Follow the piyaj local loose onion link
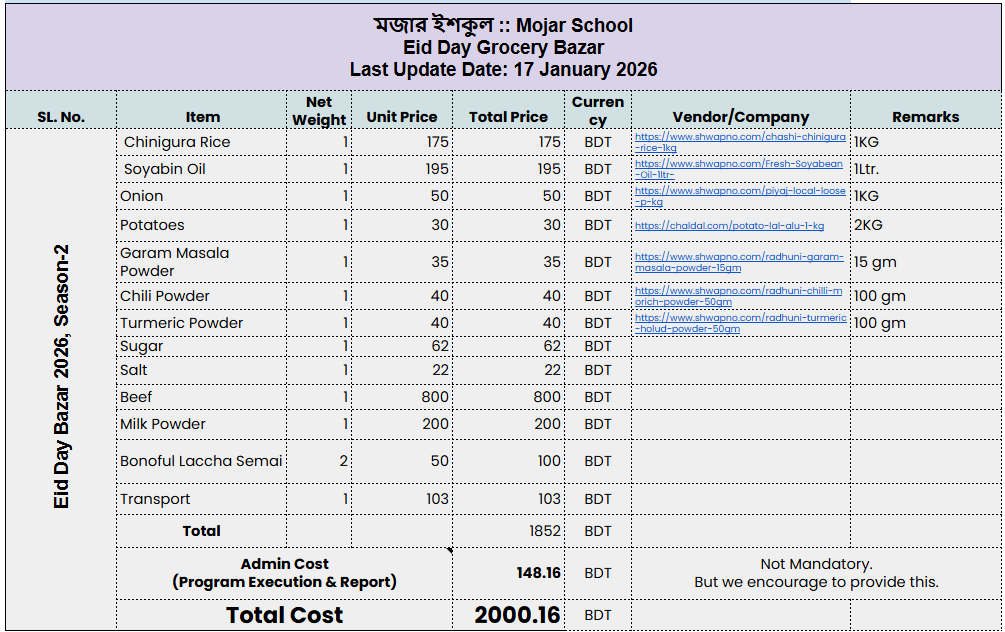The height and width of the screenshot is (632, 1005). [739, 191]
